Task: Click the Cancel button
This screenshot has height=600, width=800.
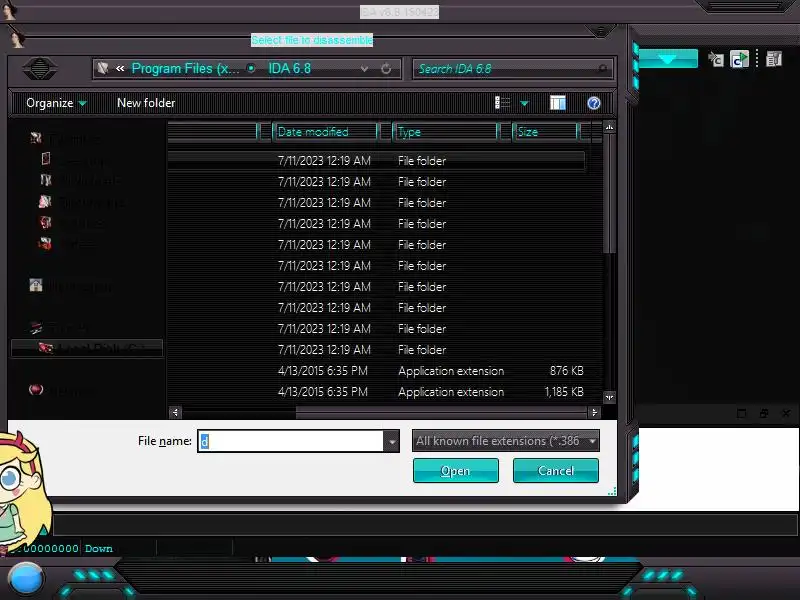Action: pos(556,470)
